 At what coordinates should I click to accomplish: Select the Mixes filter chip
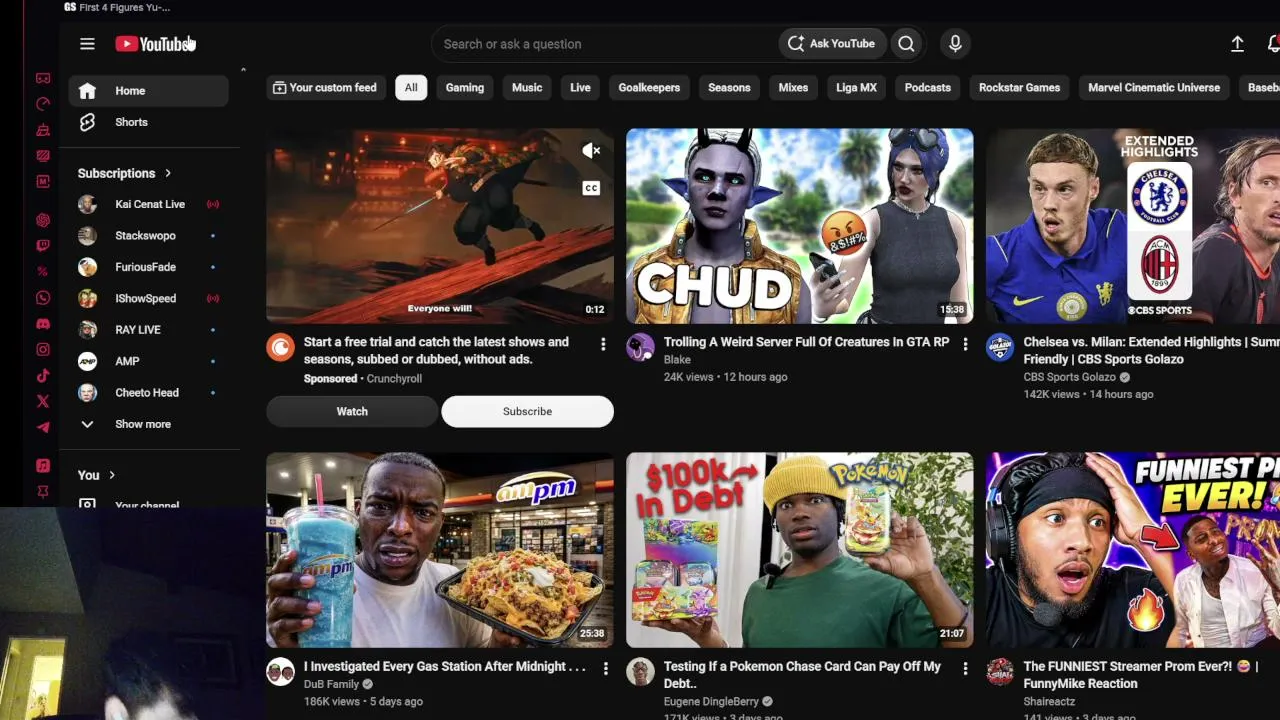(x=793, y=88)
